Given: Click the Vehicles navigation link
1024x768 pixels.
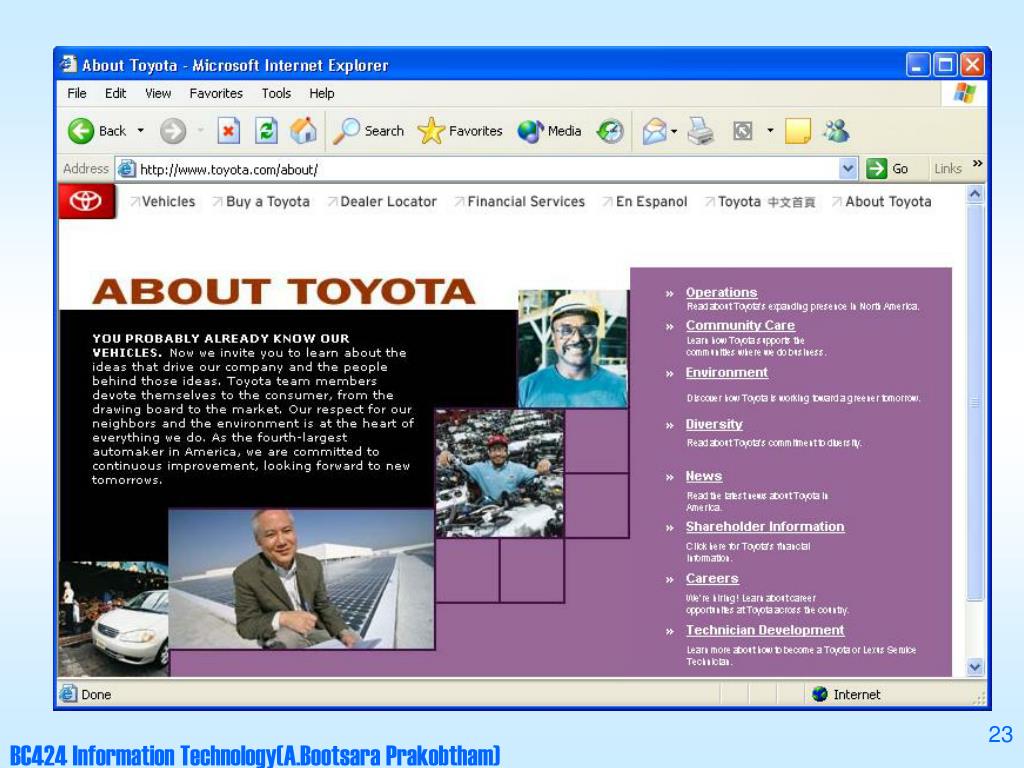Looking at the screenshot, I should pyautogui.click(x=168, y=202).
